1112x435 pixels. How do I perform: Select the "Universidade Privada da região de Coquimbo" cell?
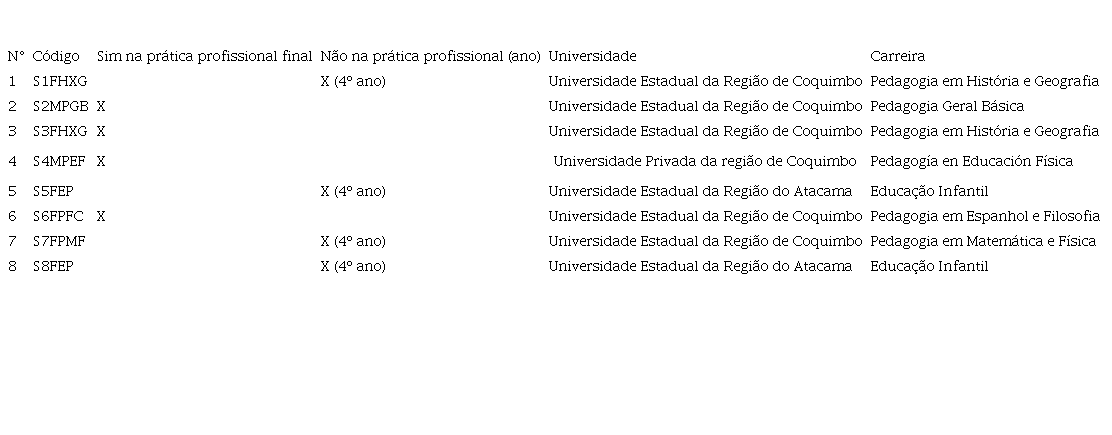point(705,161)
